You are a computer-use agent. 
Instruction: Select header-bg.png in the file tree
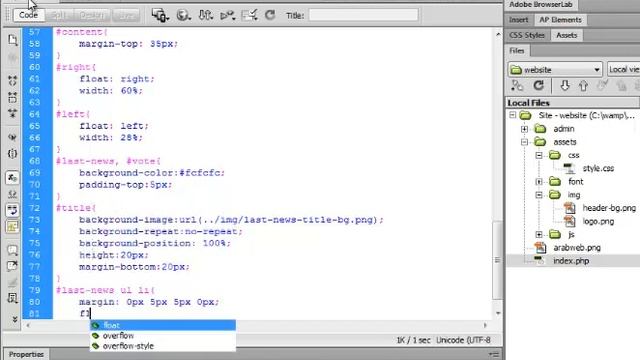(609, 208)
